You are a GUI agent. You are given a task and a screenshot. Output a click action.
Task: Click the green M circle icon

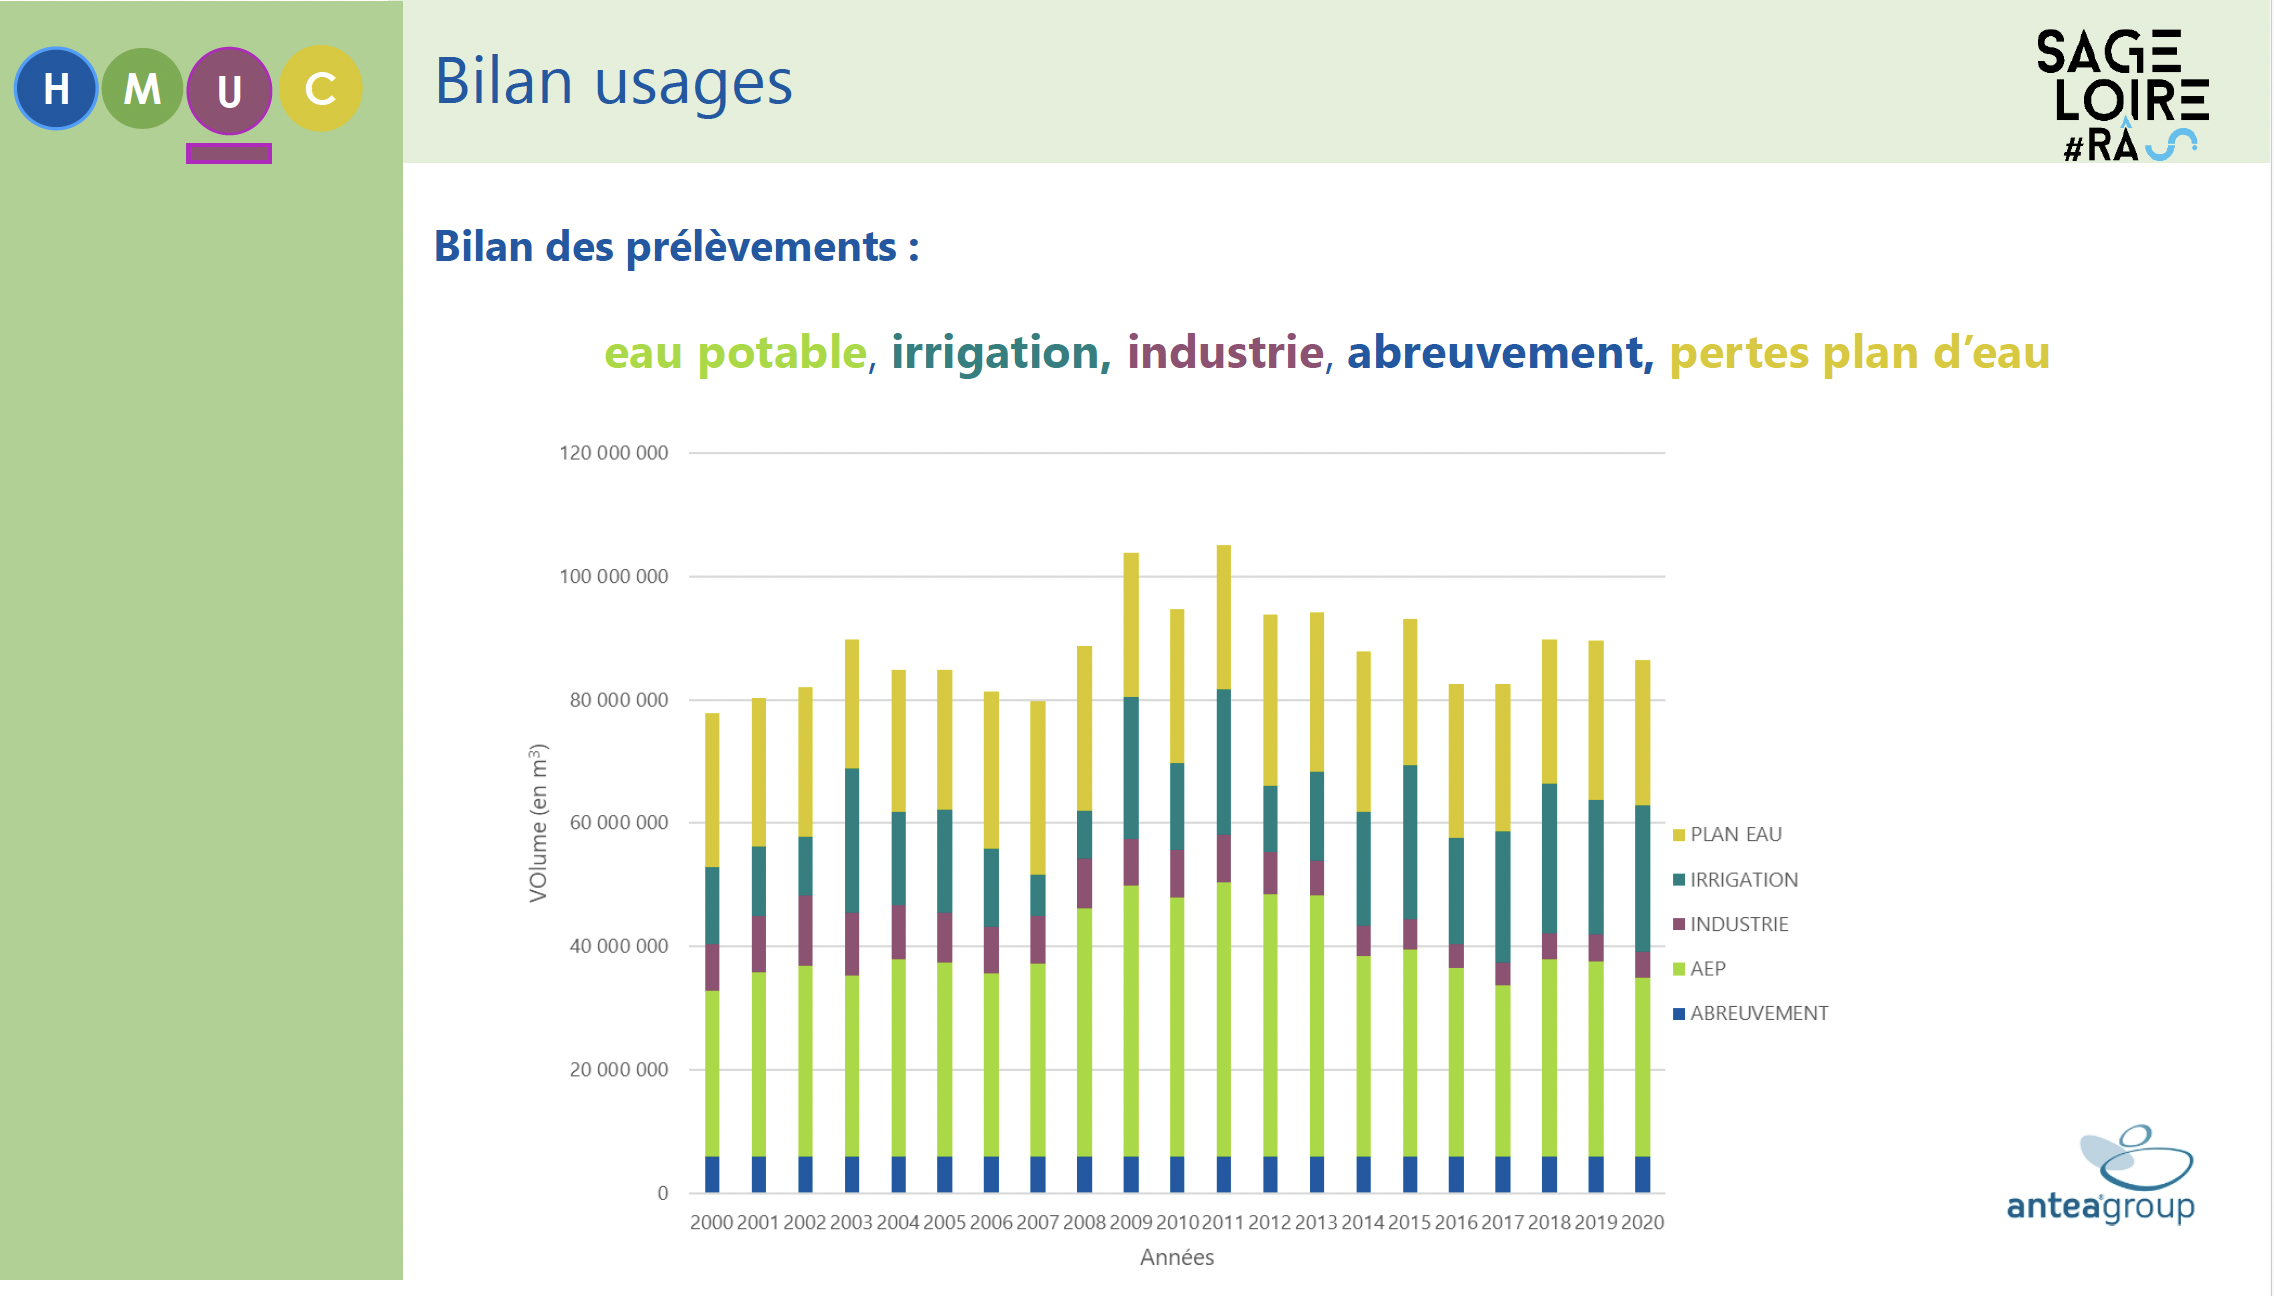pyautogui.click(x=142, y=89)
